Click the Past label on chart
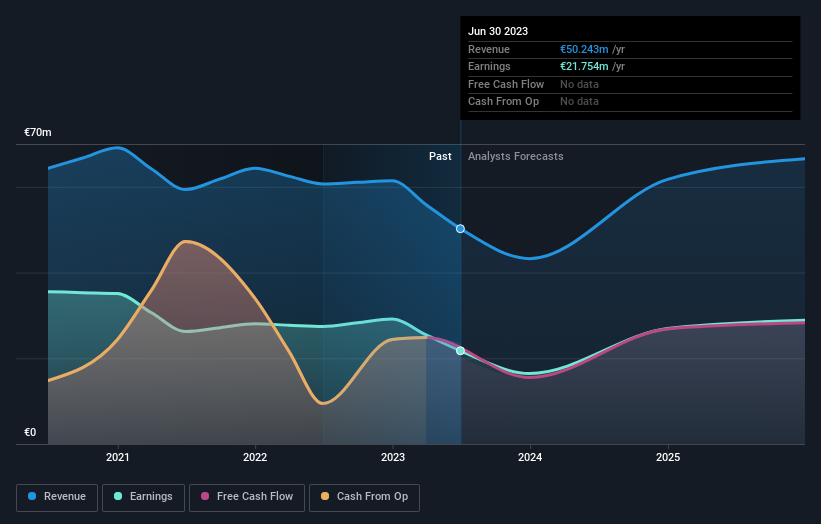This screenshot has width=821, height=524. [x=440, y=156]
